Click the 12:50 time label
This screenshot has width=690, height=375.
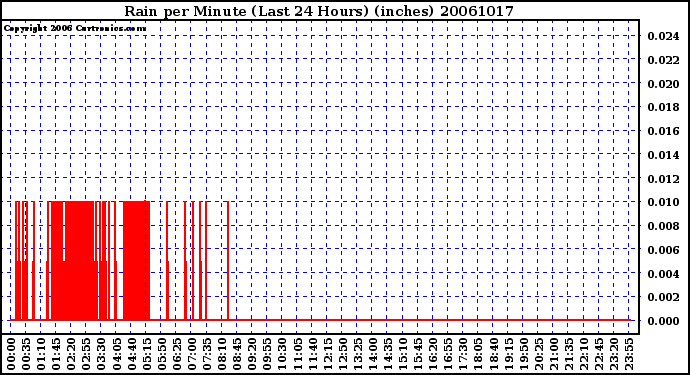click(x=342, y=354)
